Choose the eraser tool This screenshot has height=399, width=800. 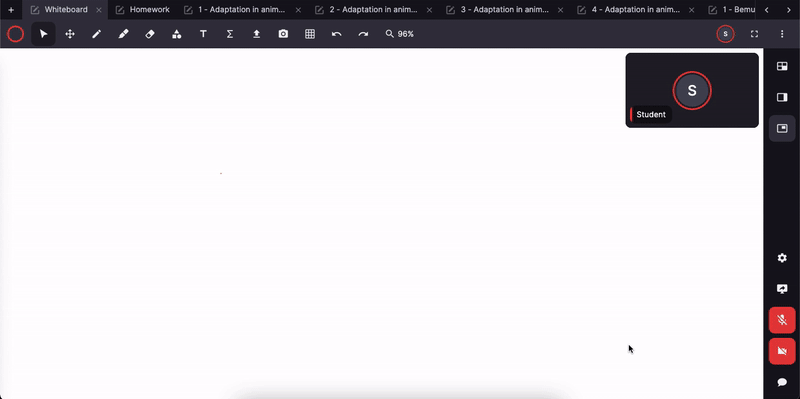(149, 34)
